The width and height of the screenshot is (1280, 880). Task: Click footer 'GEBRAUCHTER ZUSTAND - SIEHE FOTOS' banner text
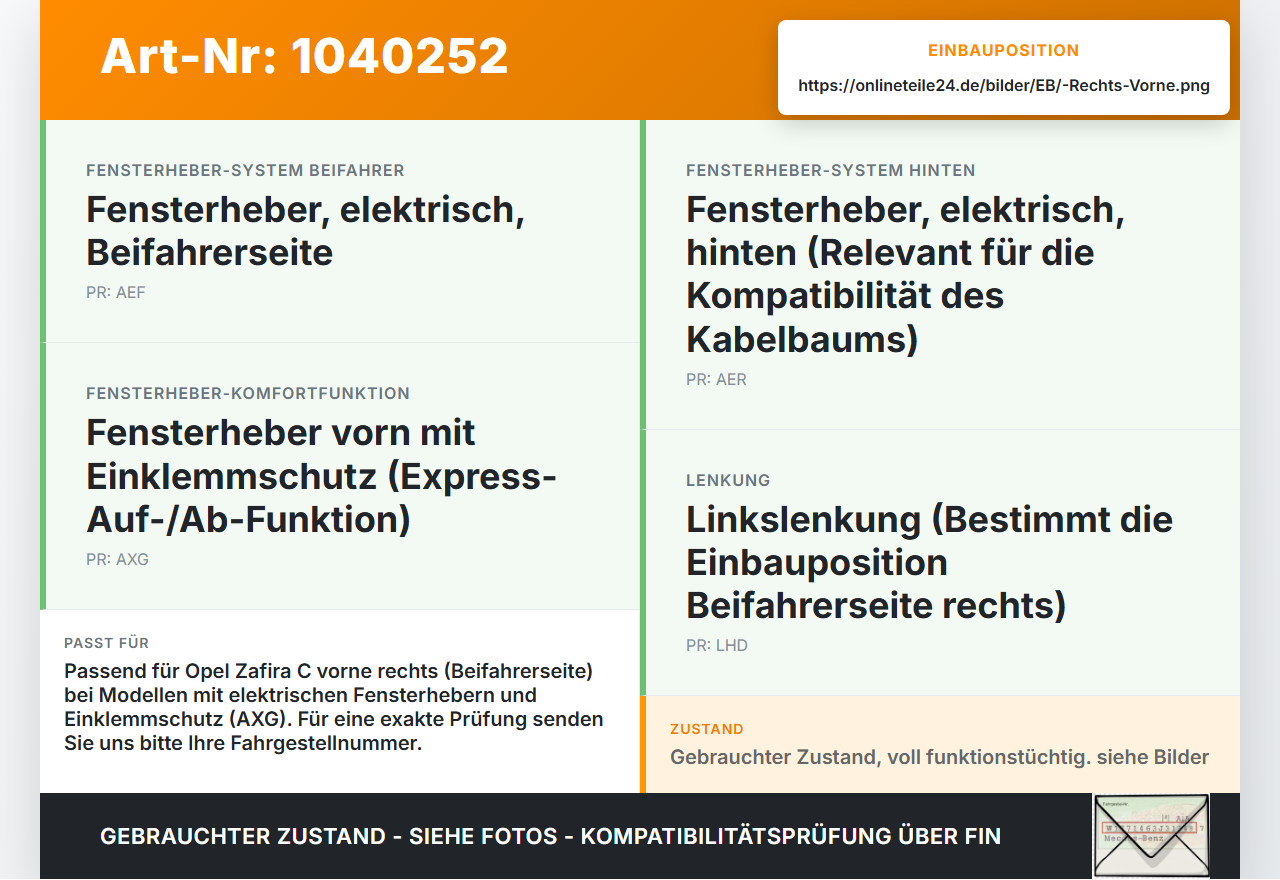tap(550, 836)
